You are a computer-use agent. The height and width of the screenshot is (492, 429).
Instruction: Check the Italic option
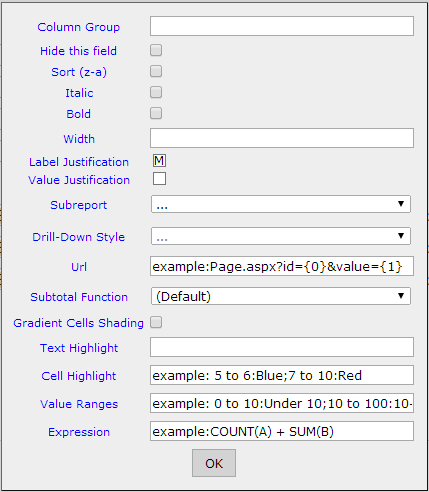pos(156,92)
